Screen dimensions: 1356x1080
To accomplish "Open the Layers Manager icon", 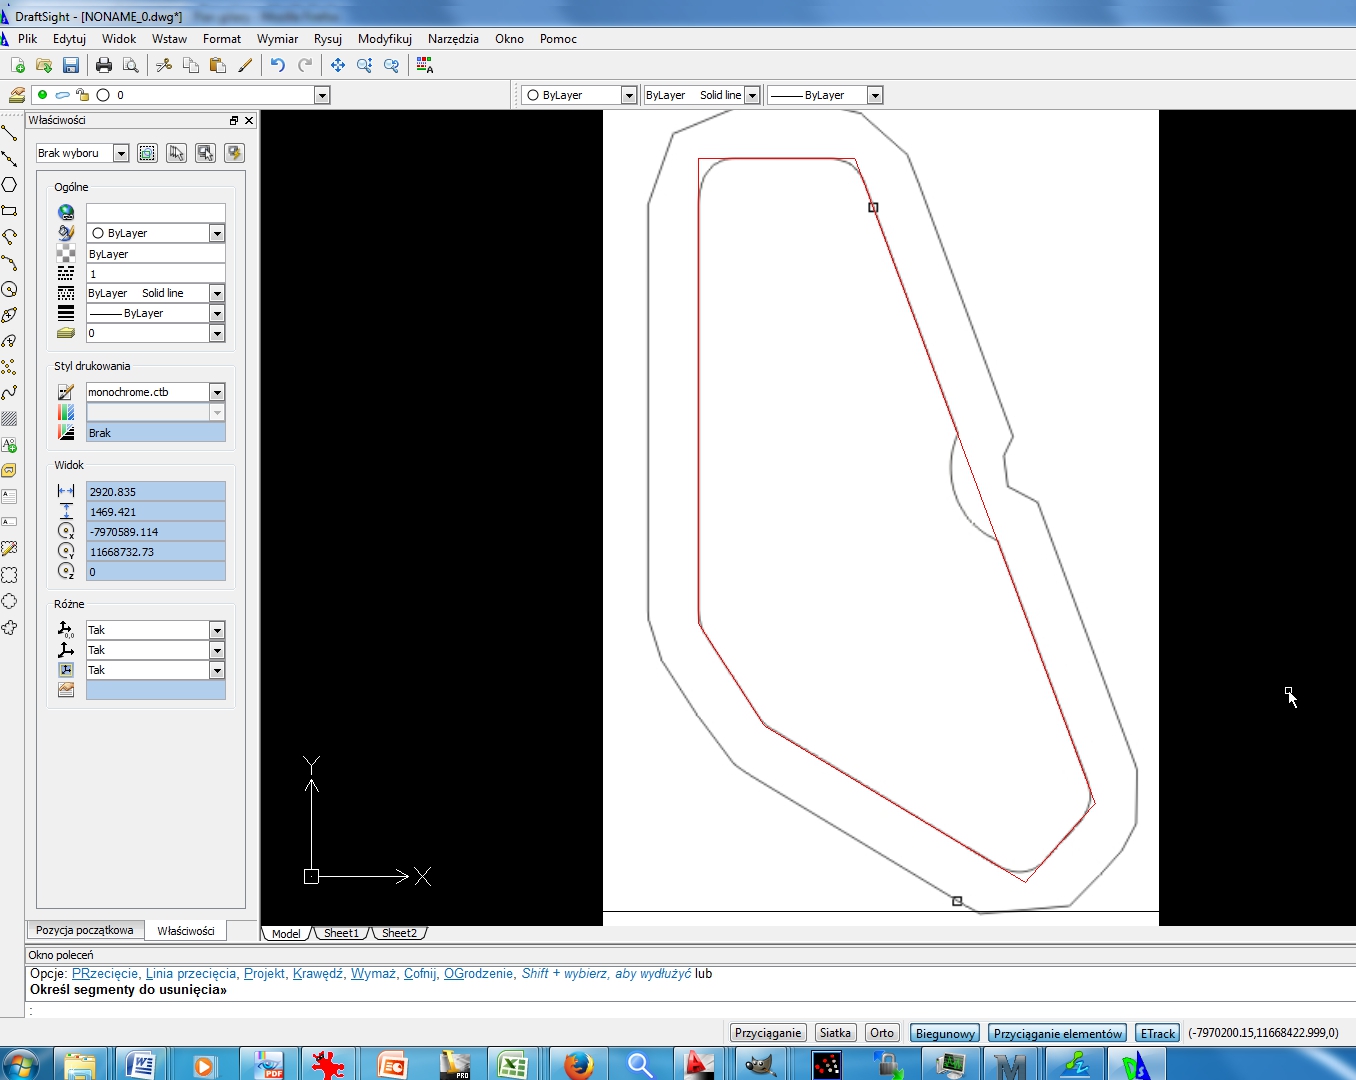I will [16, 95].
